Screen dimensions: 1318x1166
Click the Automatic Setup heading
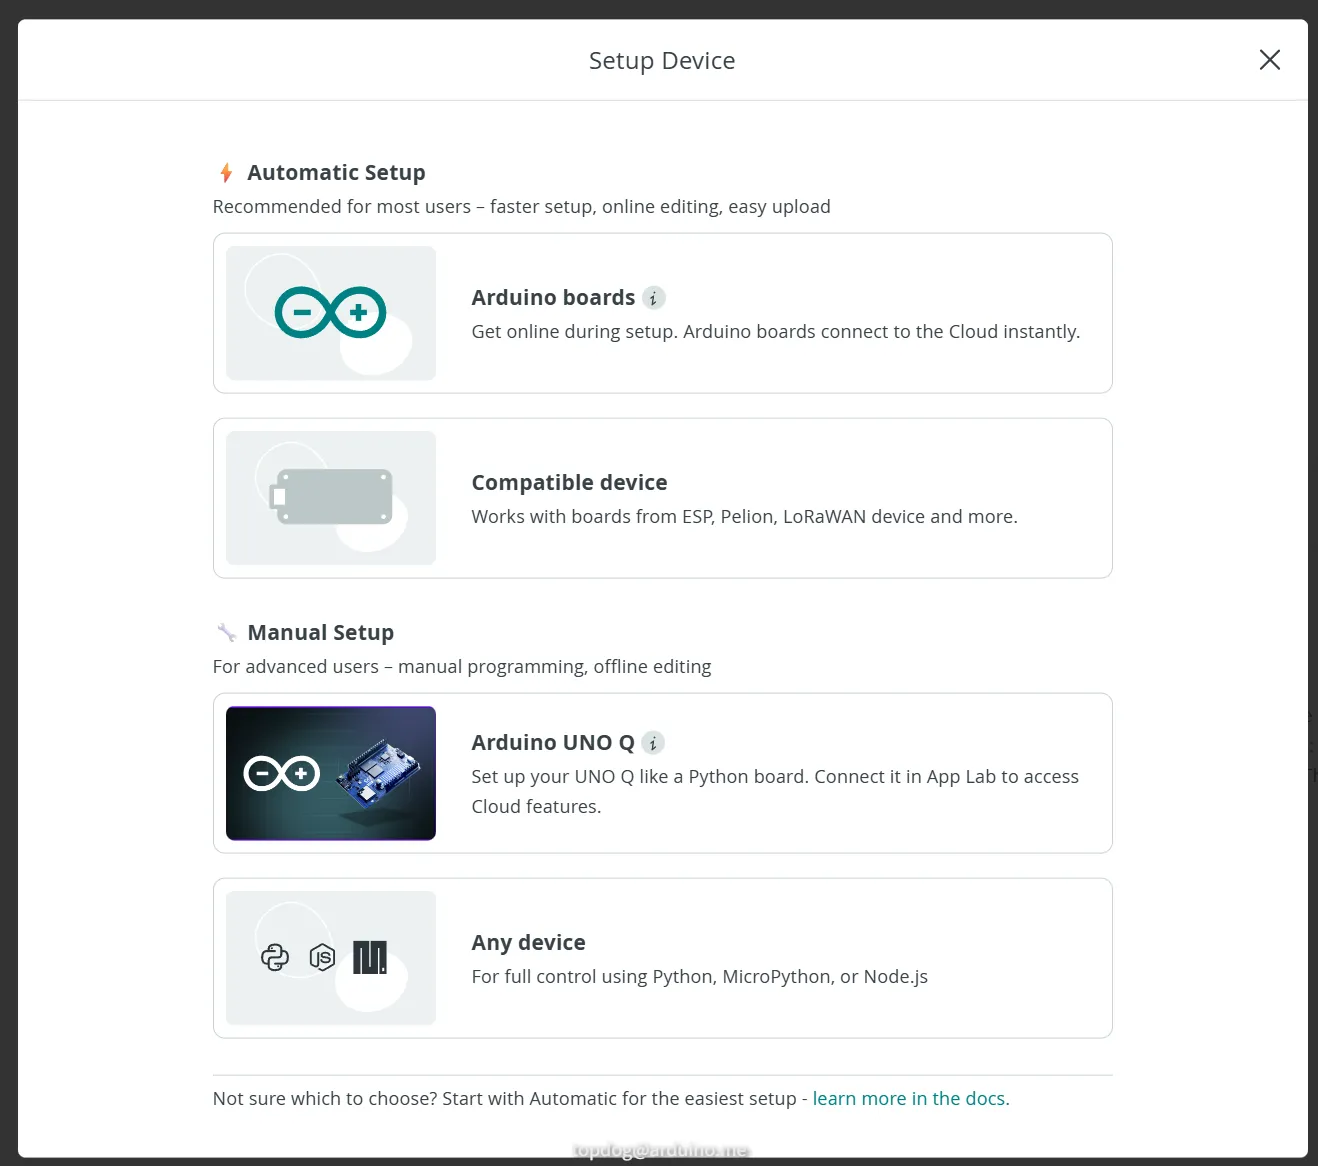336,173
